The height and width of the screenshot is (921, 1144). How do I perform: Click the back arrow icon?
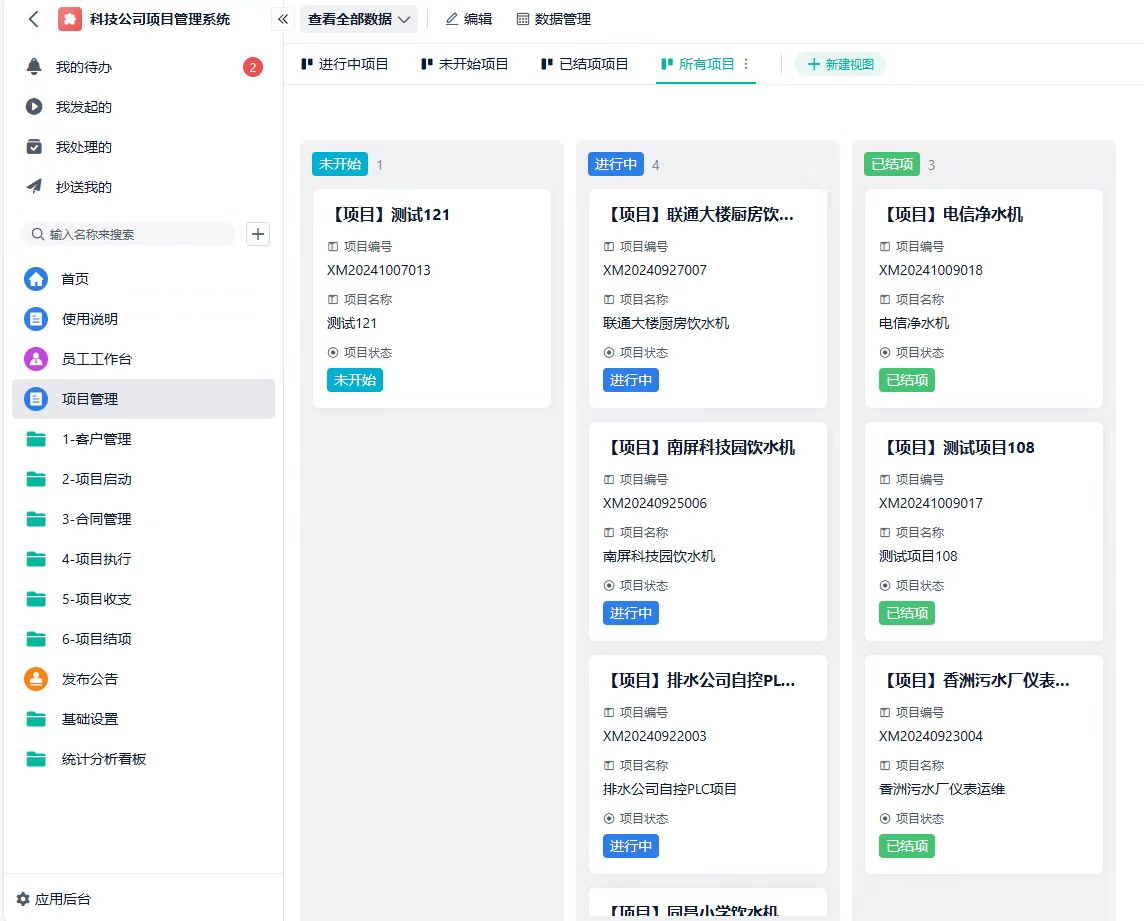tap(34, 19)
